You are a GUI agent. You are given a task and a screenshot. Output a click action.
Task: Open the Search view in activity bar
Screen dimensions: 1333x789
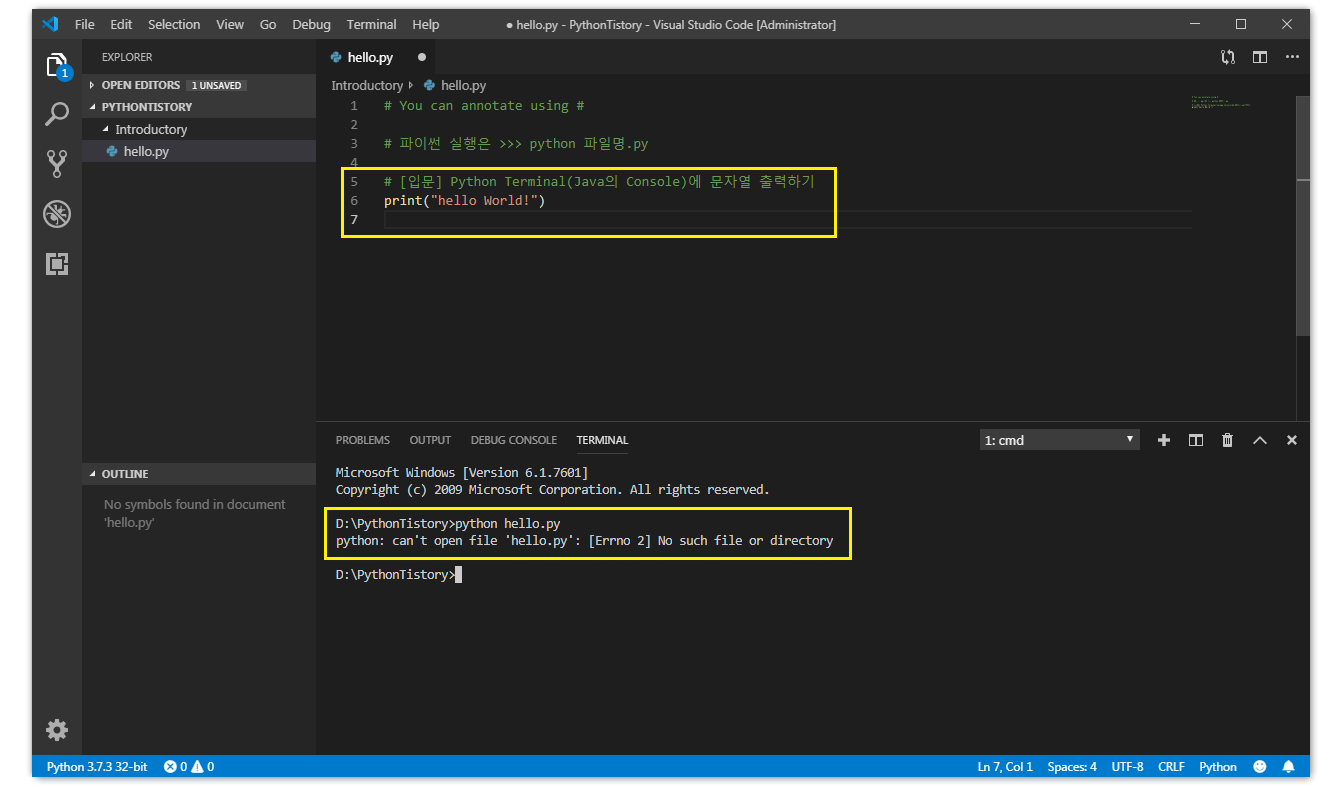tap(57, 114)
